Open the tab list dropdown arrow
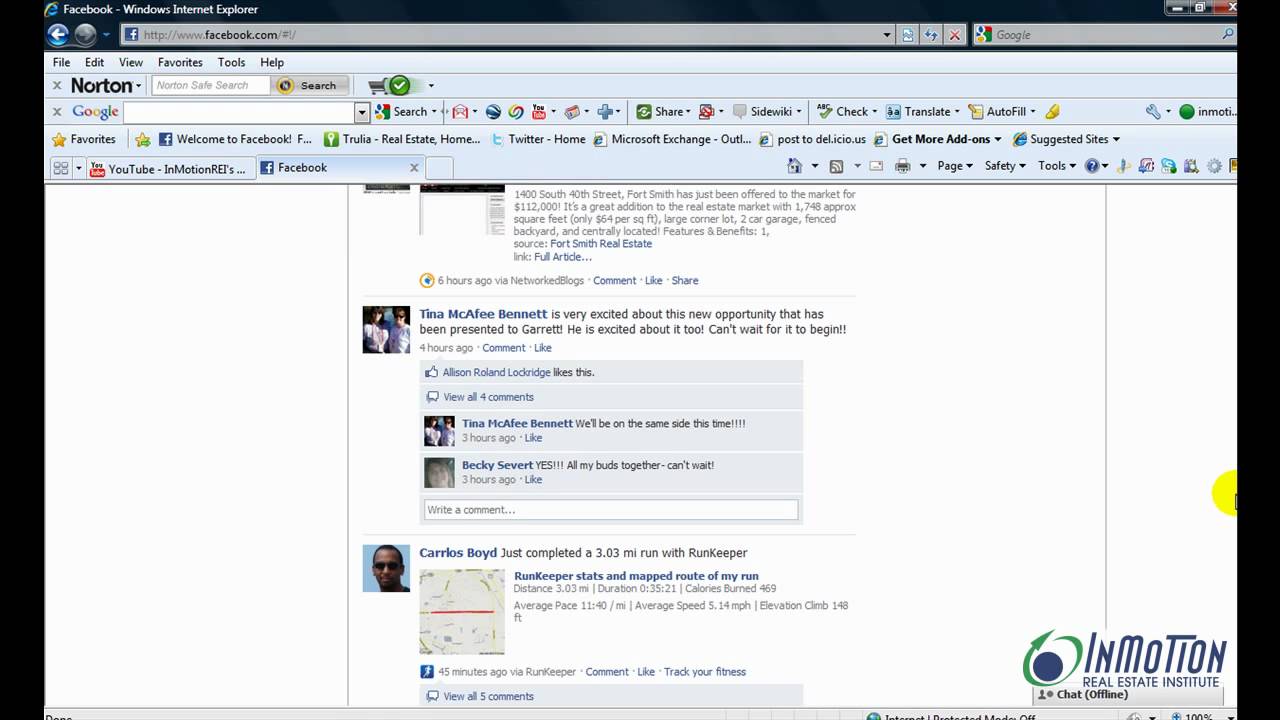Viewport: 1280px width, 720px height. pos(79,168)
